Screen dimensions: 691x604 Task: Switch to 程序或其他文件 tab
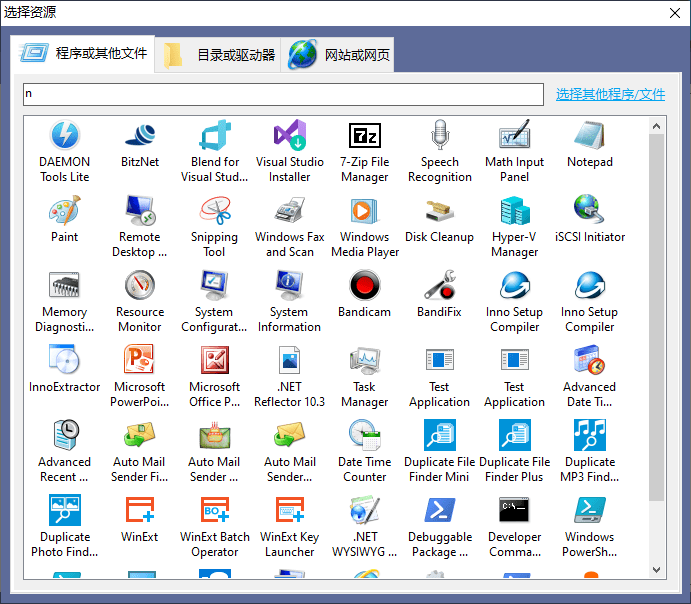click(82, 54)
